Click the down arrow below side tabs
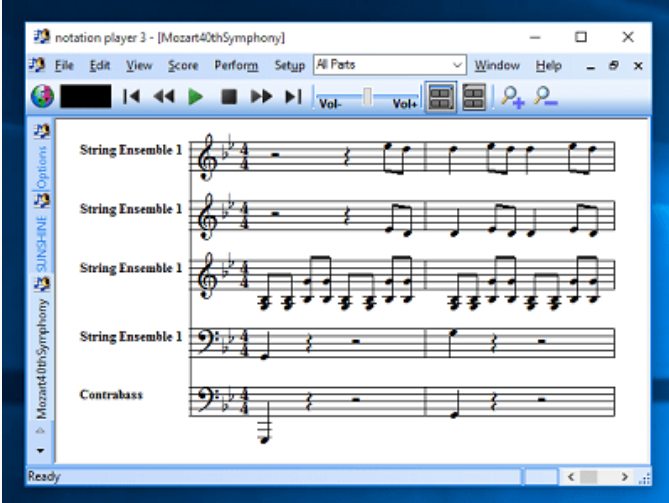The height and width of the screenshot is (503, 669). [40, 451]
